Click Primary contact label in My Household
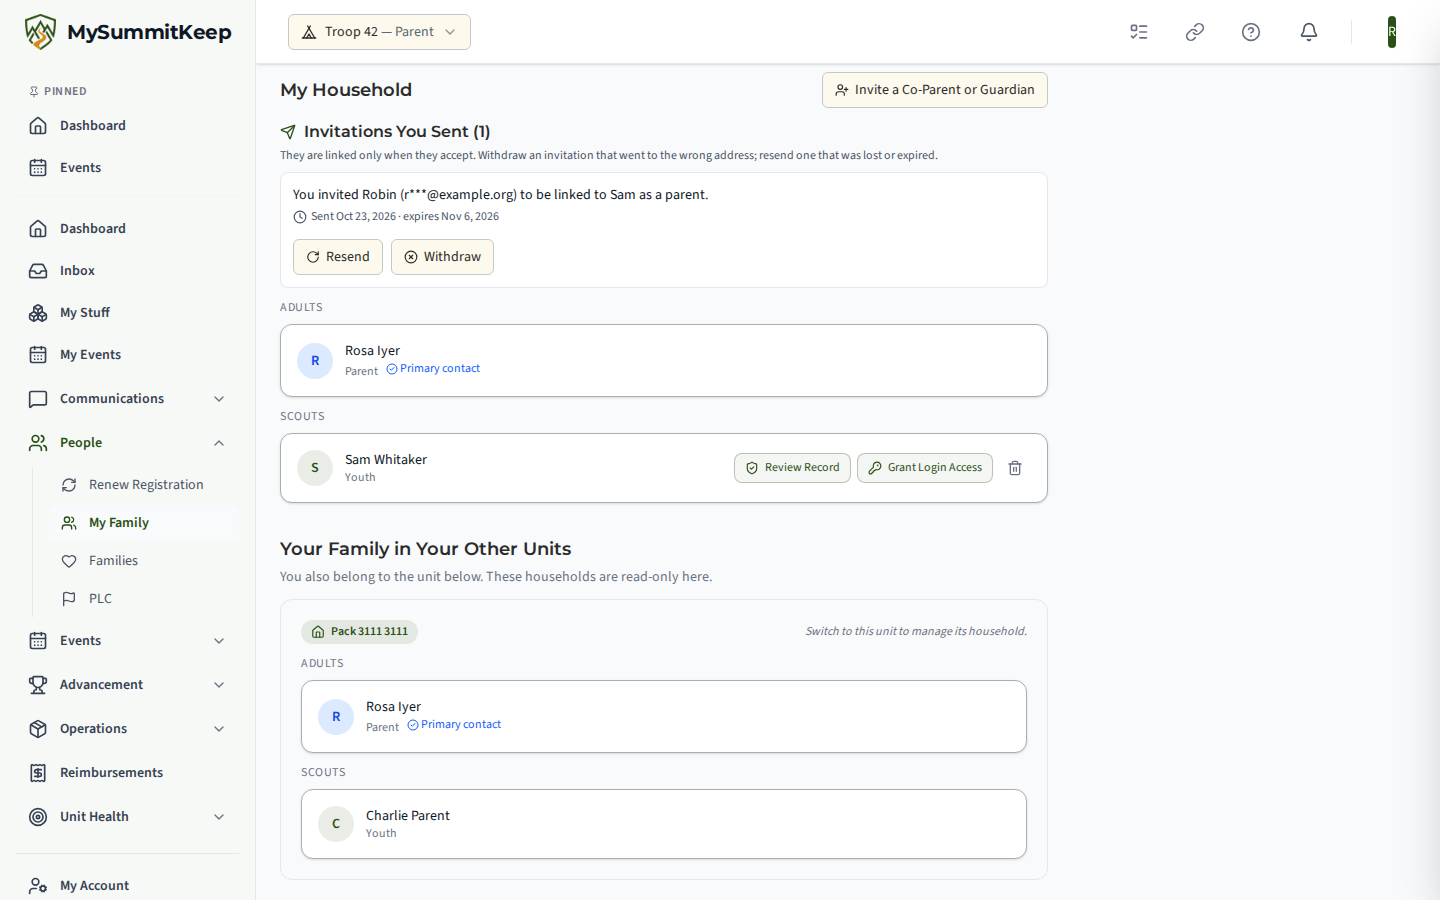 click(x=433, y=369)
